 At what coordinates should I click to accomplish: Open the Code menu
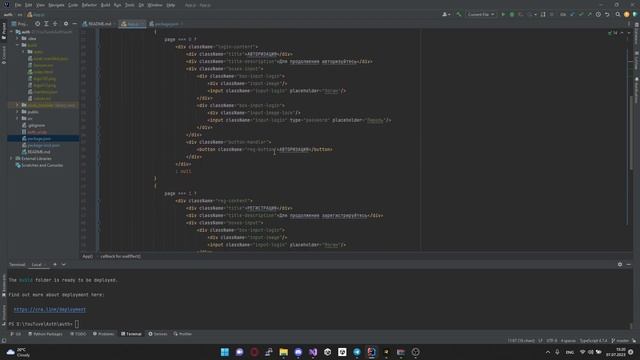tap(73, 5)
